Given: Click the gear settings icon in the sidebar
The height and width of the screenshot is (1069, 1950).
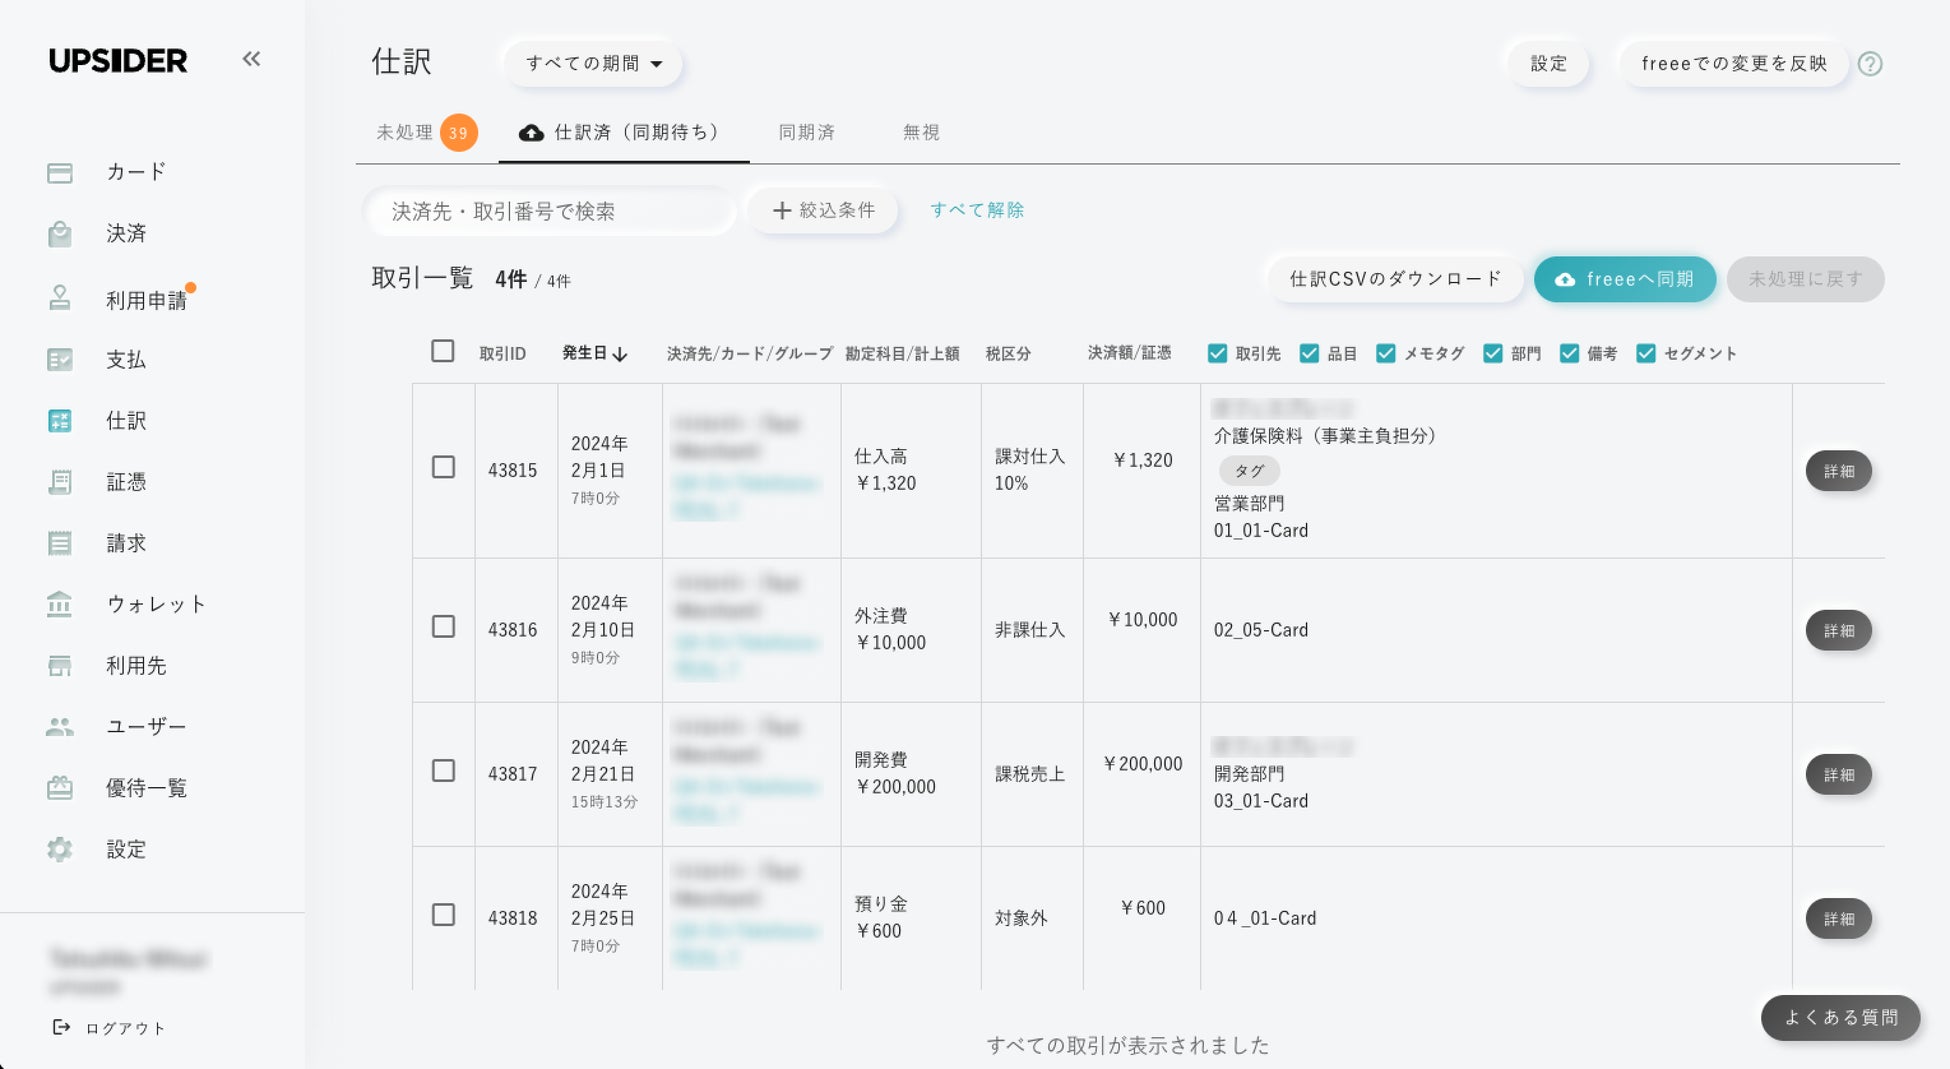Looking at the screenshot, I should tap(60, 850).
